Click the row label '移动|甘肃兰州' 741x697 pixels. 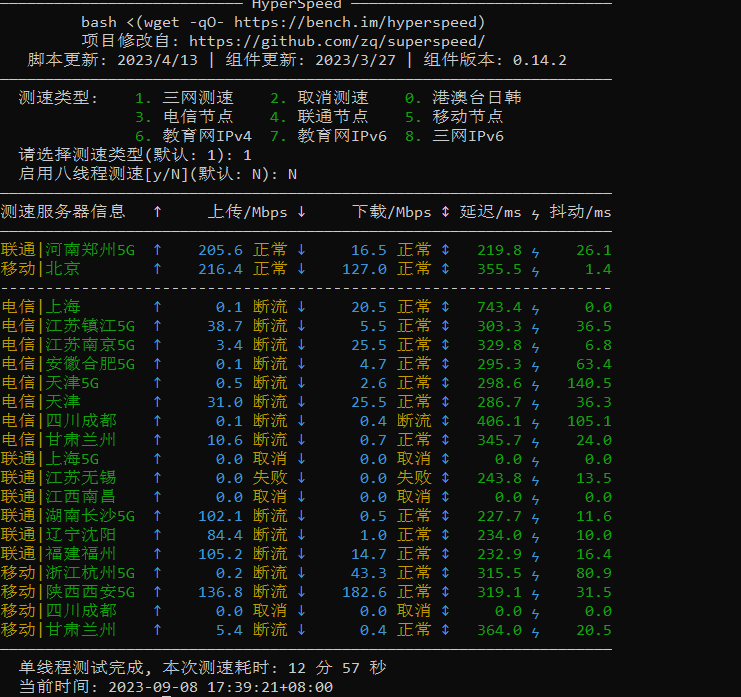tap(59, 630)
